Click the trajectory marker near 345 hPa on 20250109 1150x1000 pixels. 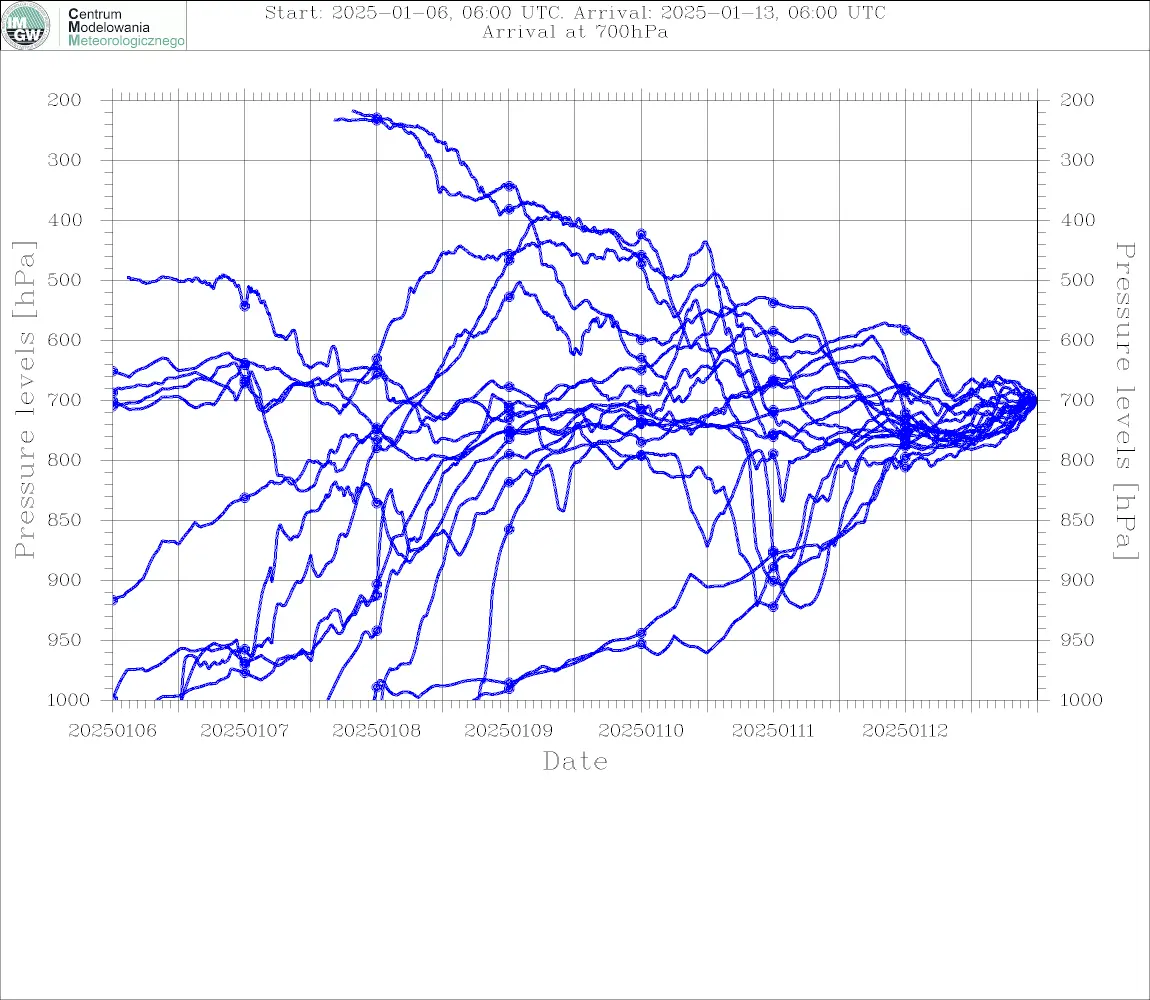[509, 186]
